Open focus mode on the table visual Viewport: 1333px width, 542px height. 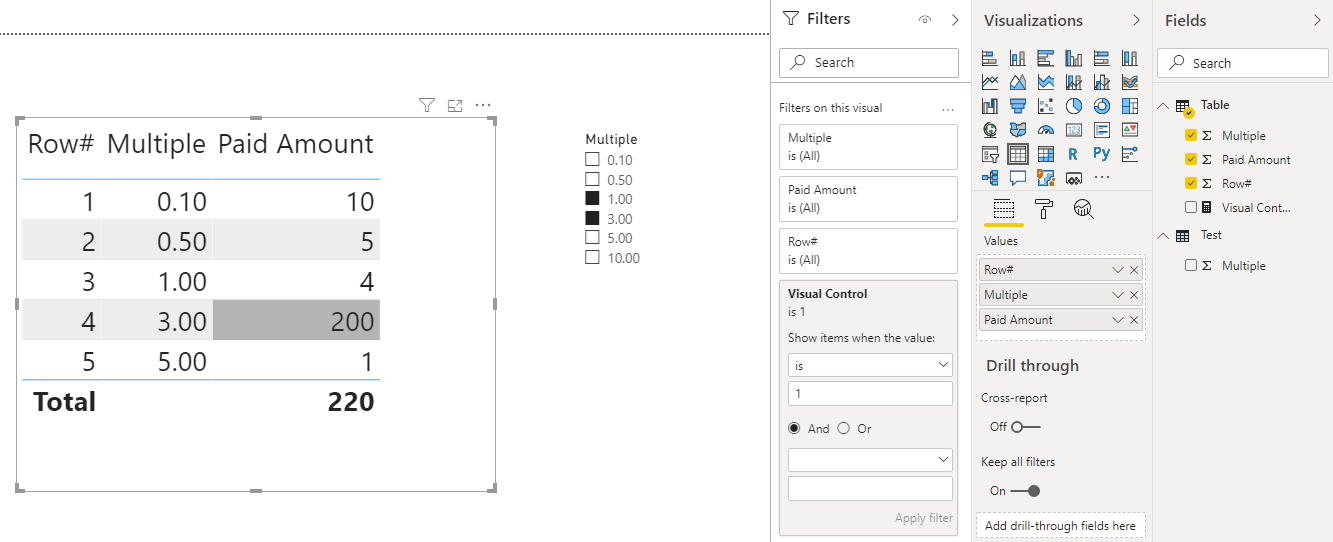(455, 105)
